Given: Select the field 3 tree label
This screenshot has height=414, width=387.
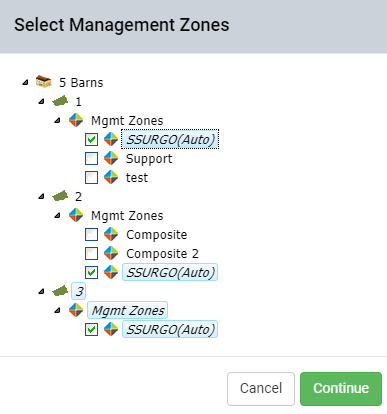Looking at the screenshot, I should 79,291.
